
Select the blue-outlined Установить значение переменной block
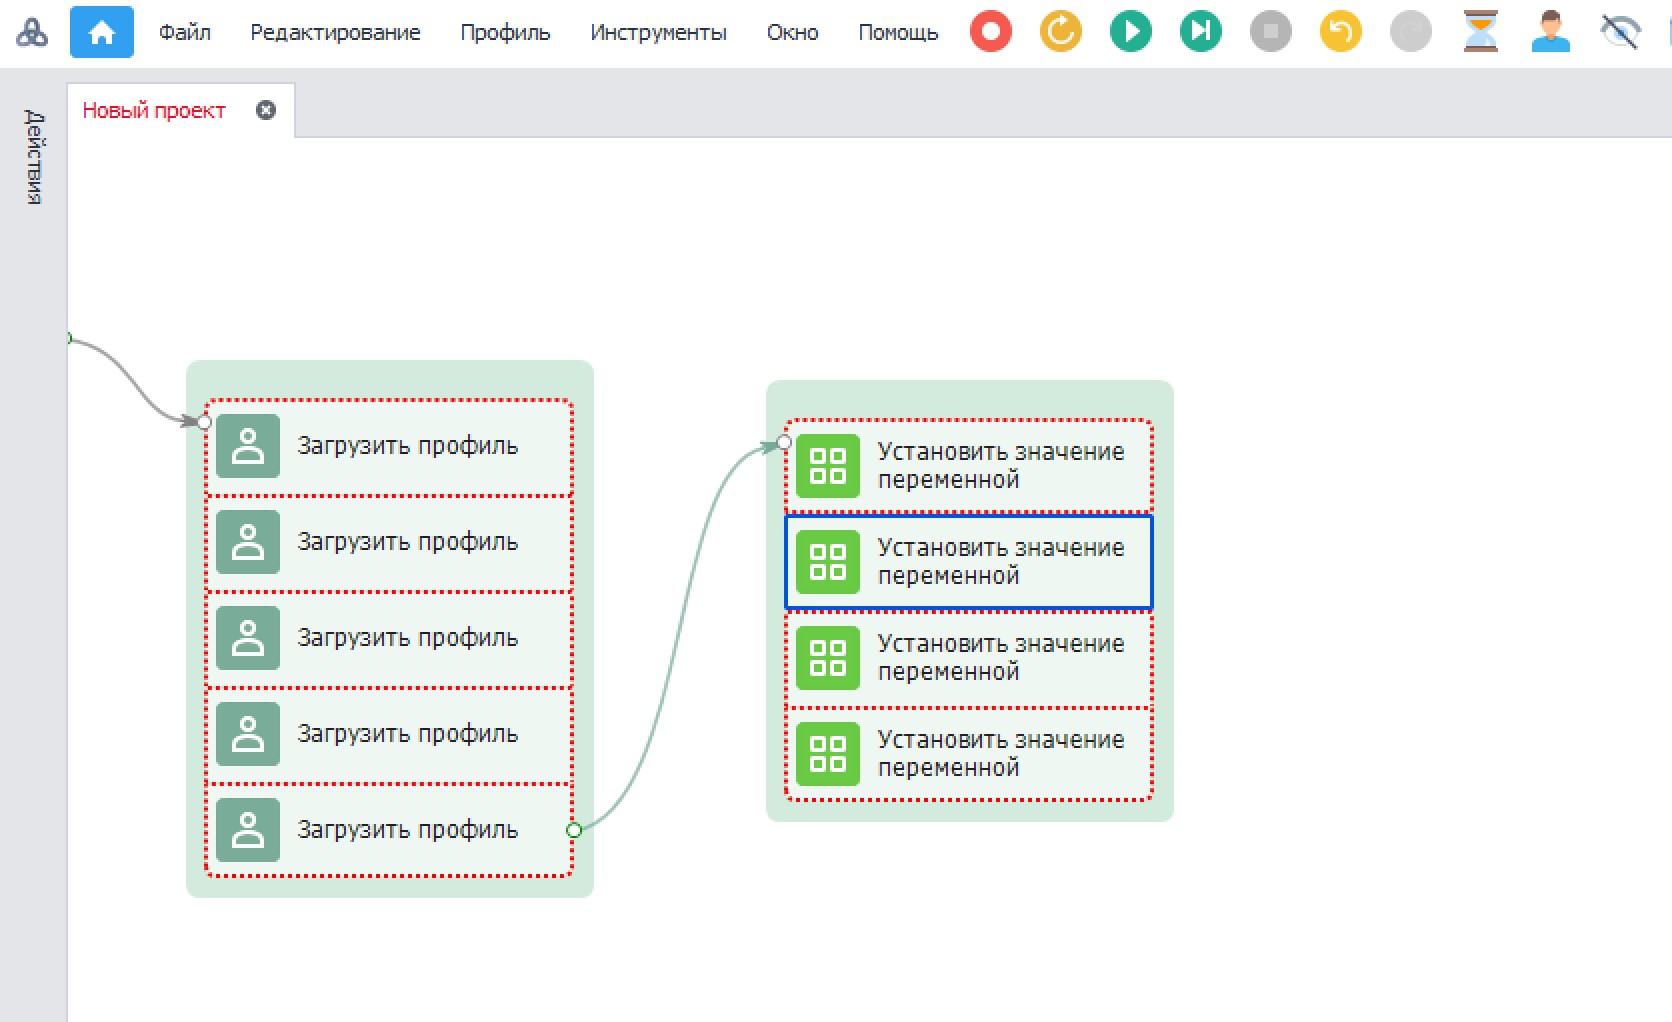click(x=969, y=562)
